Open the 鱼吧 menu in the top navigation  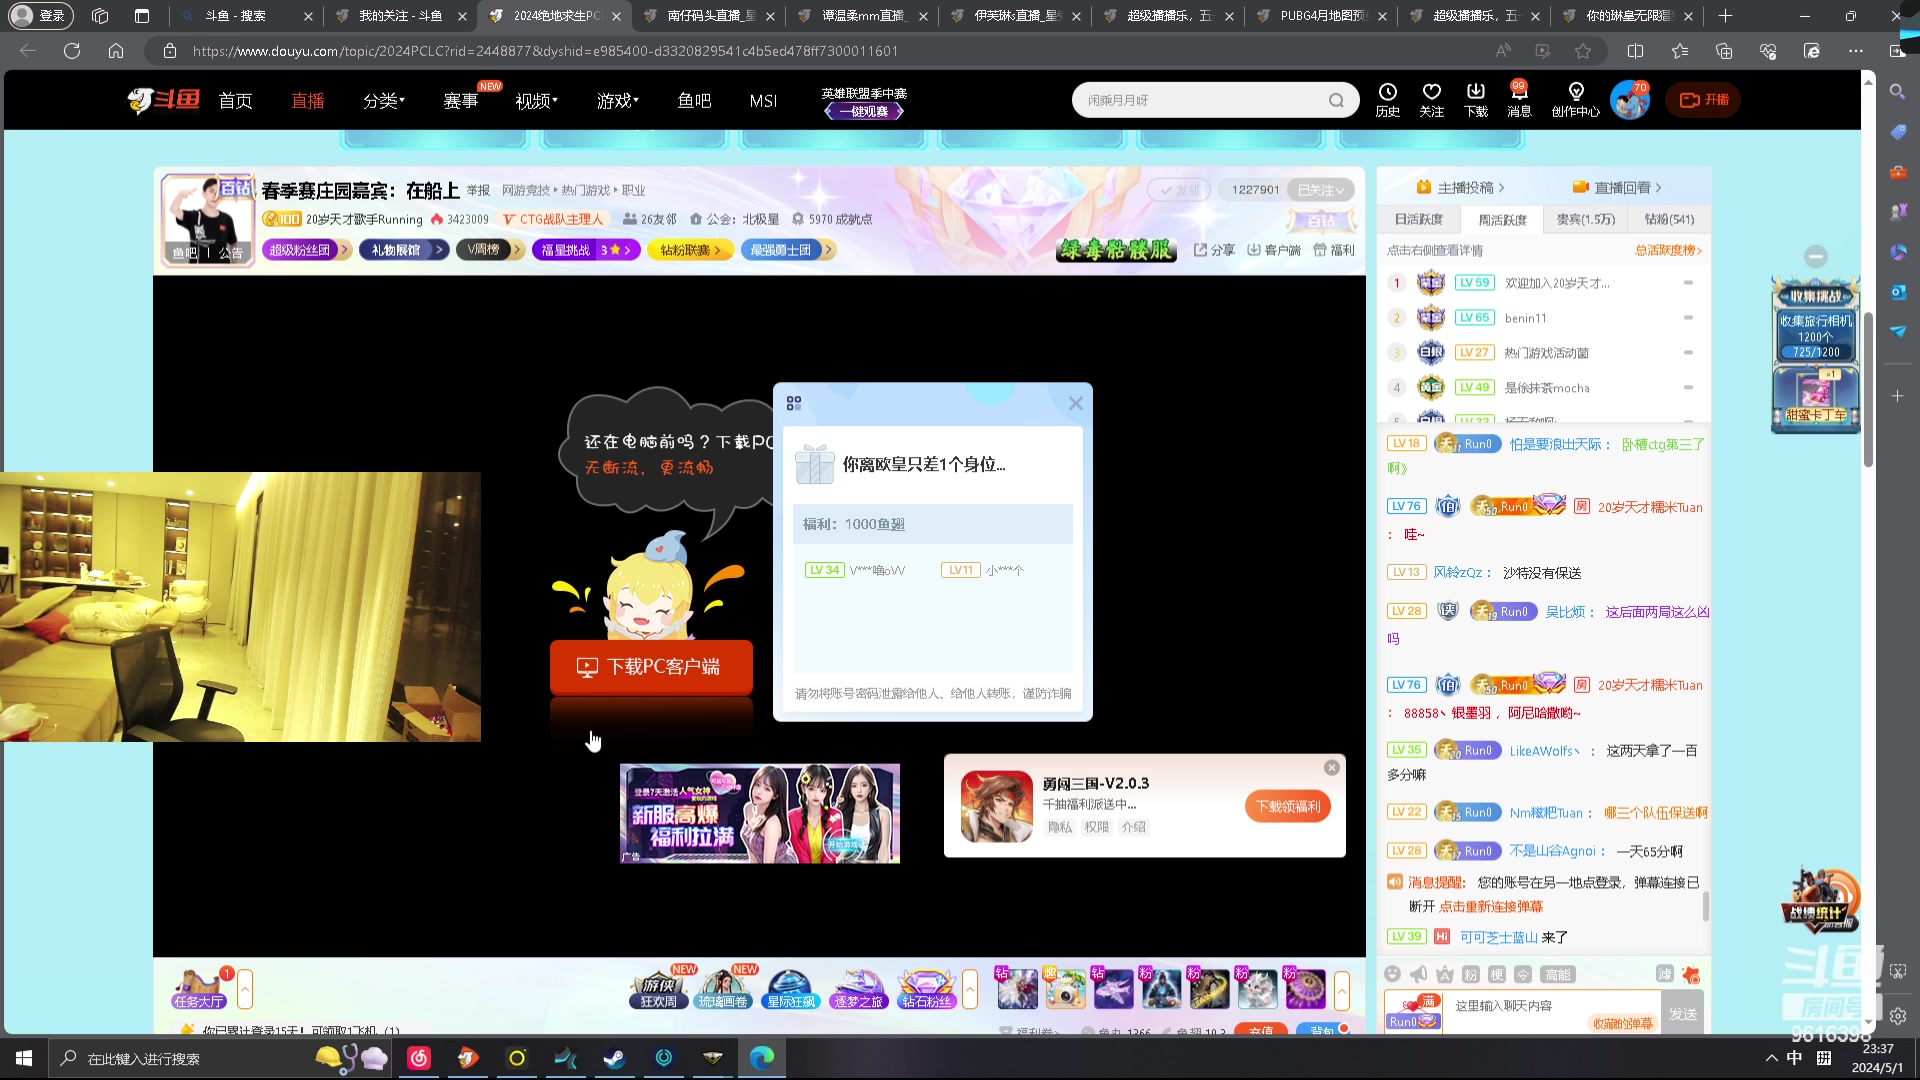695,100
